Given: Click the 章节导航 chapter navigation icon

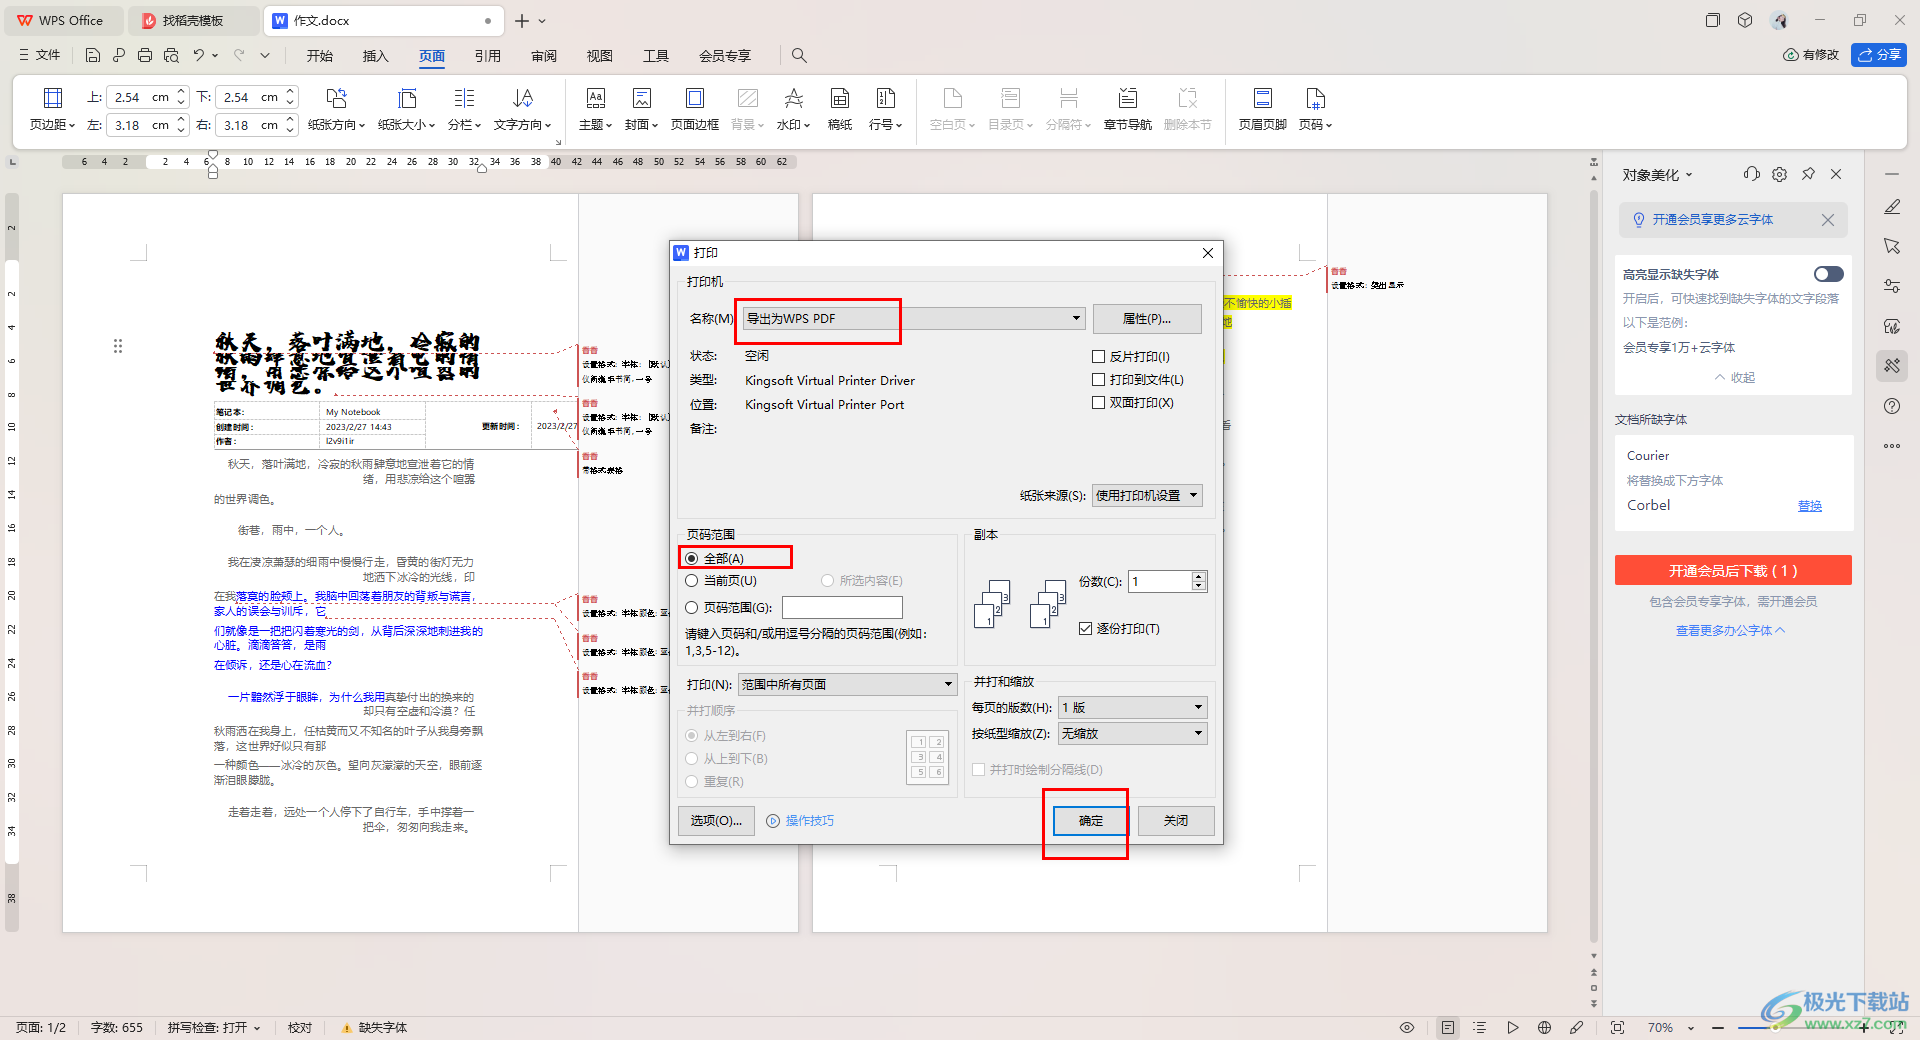Looking at the screenshot, I should point(1127,108).
